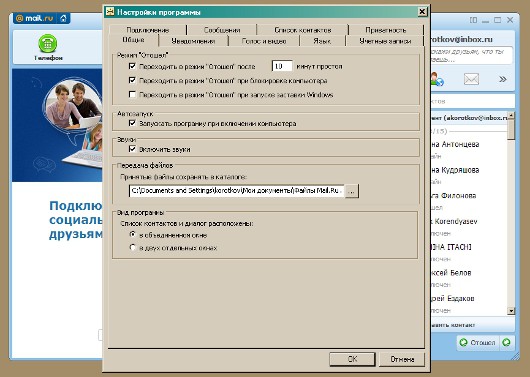
Task: Close the Настройки программы dialog
Action: coord(422,12)
